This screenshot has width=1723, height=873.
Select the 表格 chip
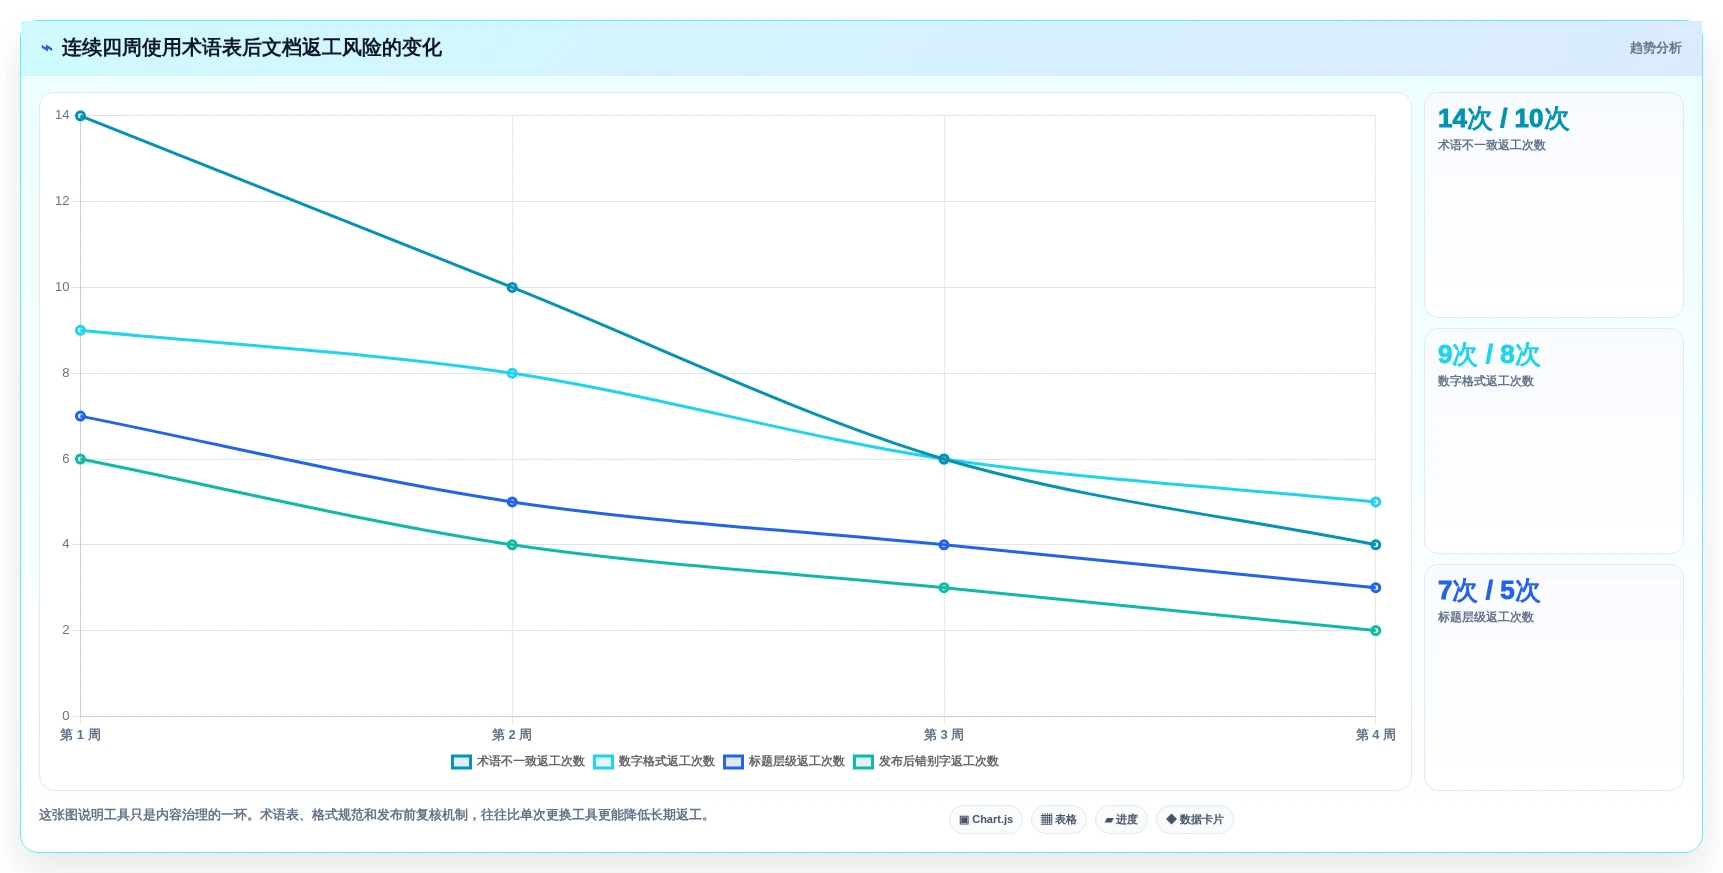point(1058,820)
